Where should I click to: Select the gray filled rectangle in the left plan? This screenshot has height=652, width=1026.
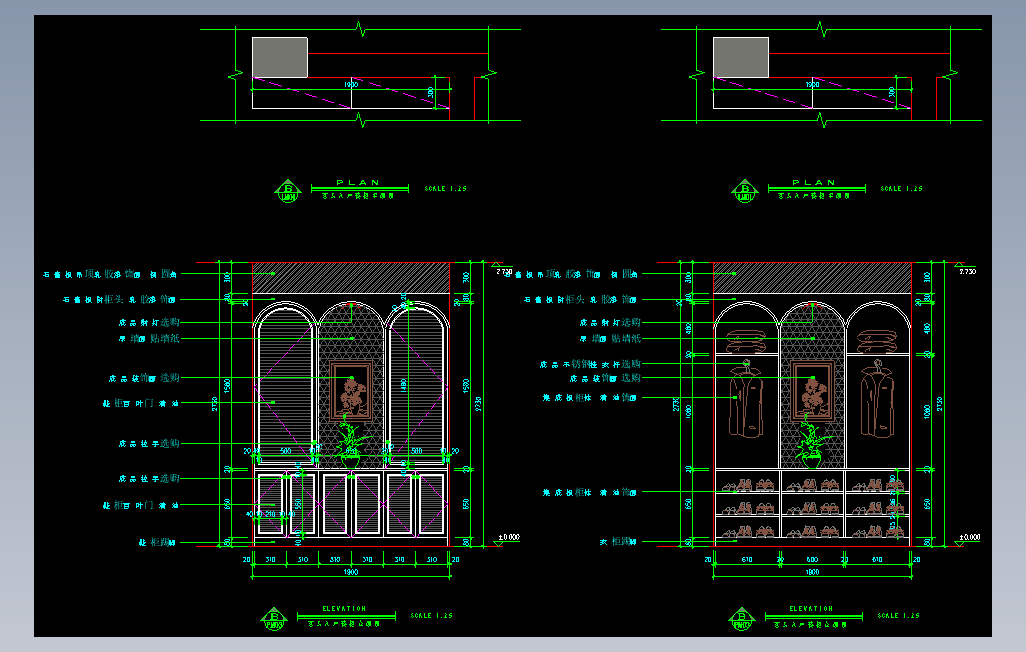coord(280,57)
